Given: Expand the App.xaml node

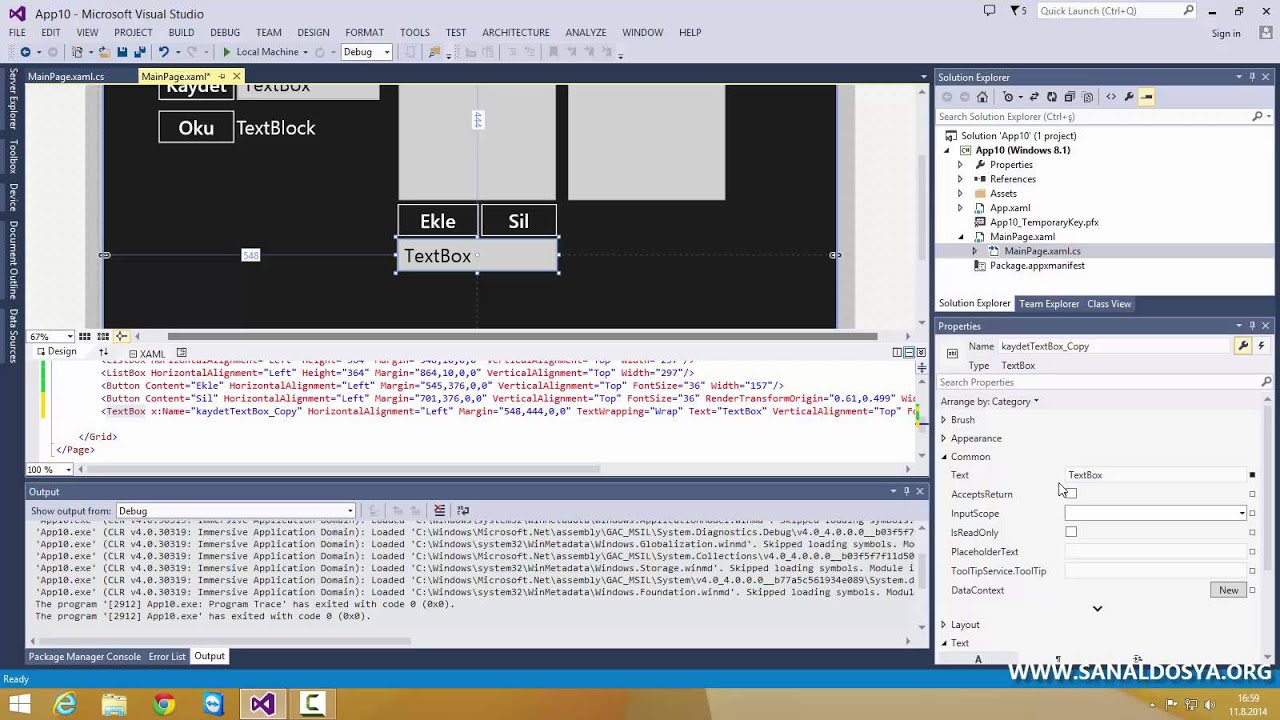Looking at the screenshot, I should click(960, 208).
